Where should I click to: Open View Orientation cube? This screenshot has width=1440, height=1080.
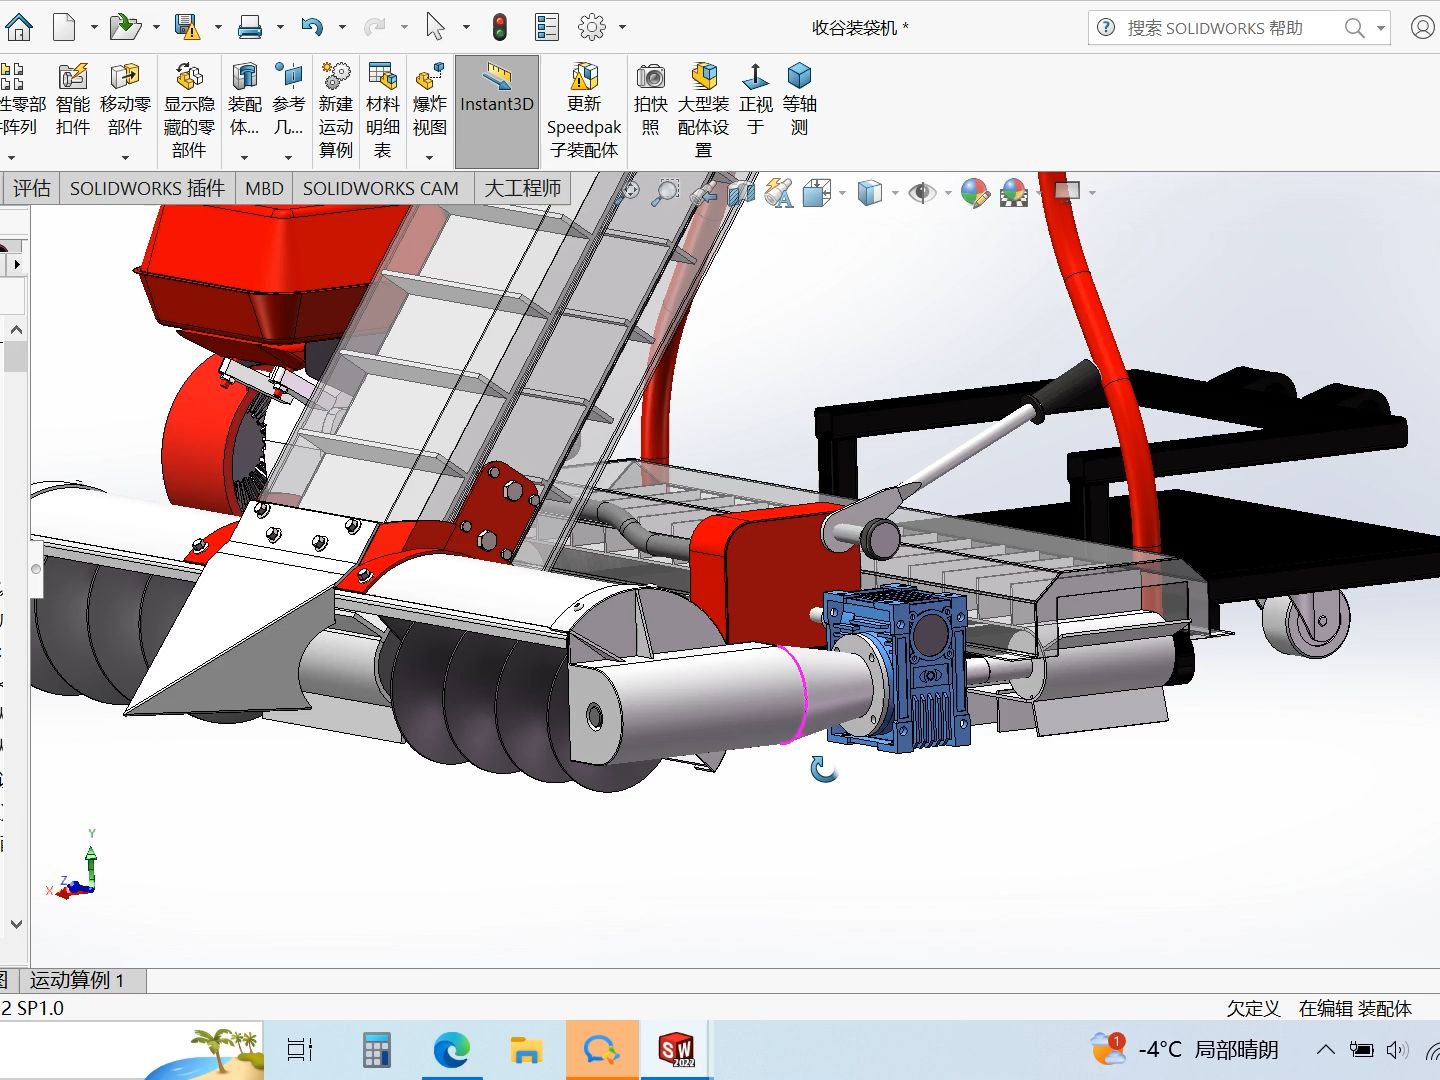[817, 192]
